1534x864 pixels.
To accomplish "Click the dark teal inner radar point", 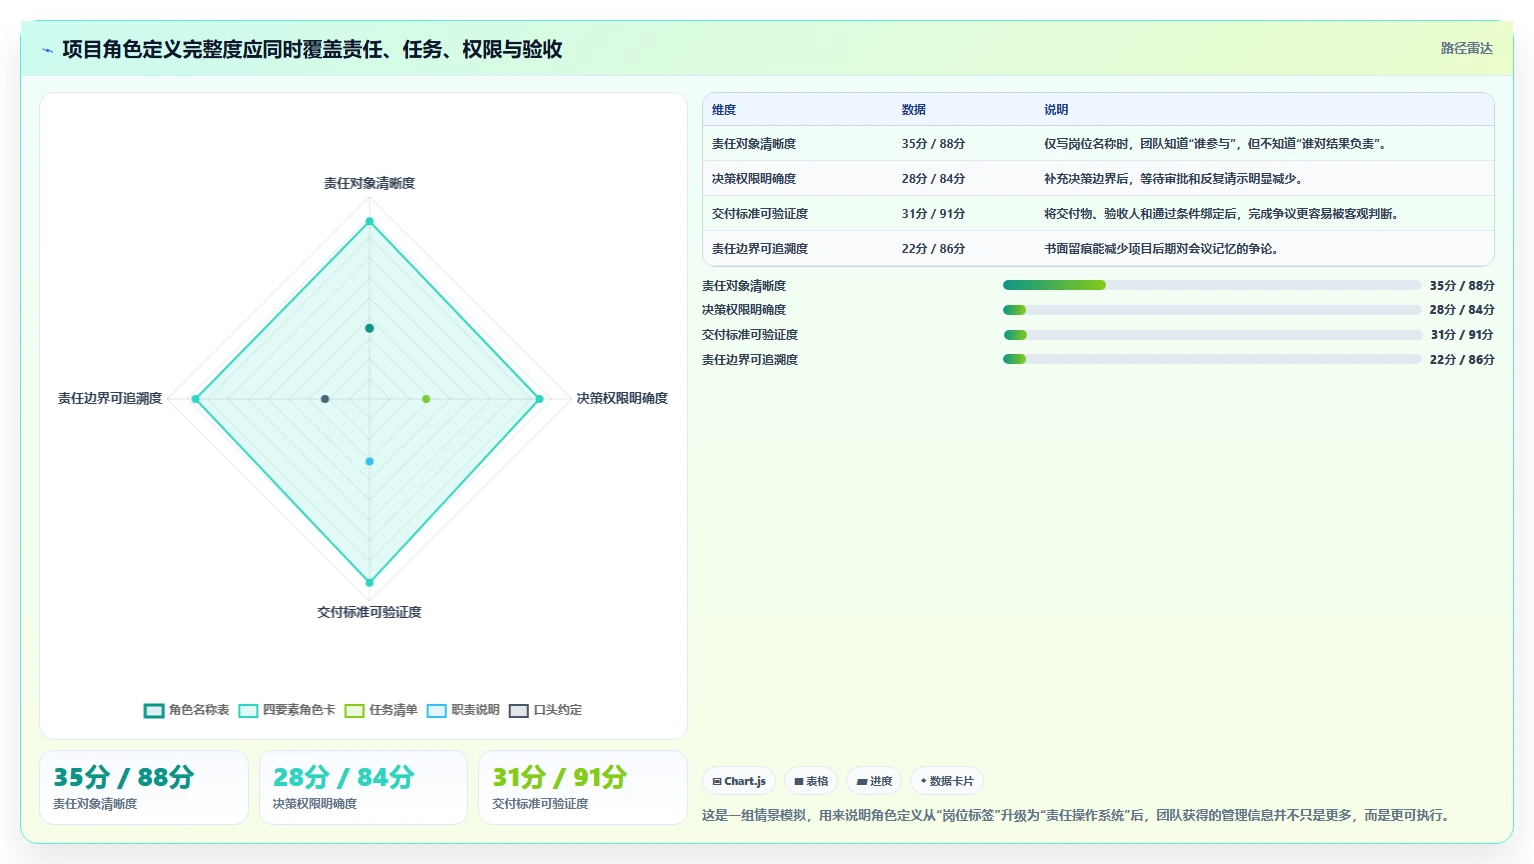I will click(x=369, y=329).
